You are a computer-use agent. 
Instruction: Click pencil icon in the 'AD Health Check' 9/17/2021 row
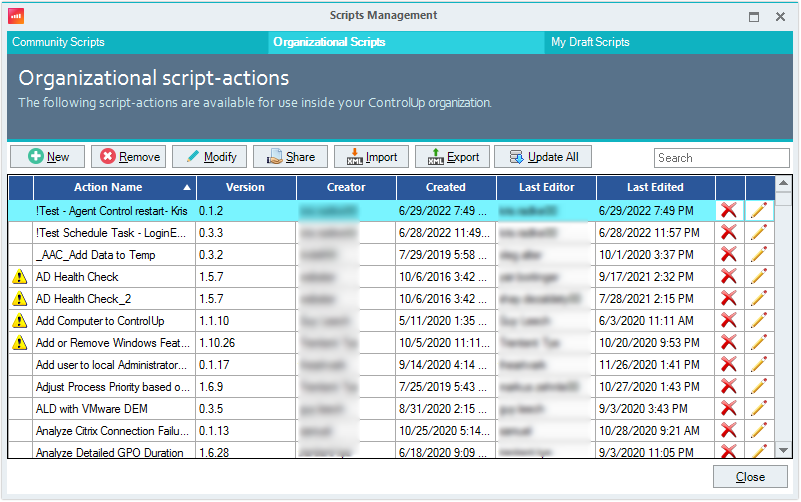pyautogui.click(x=759, y=276)
